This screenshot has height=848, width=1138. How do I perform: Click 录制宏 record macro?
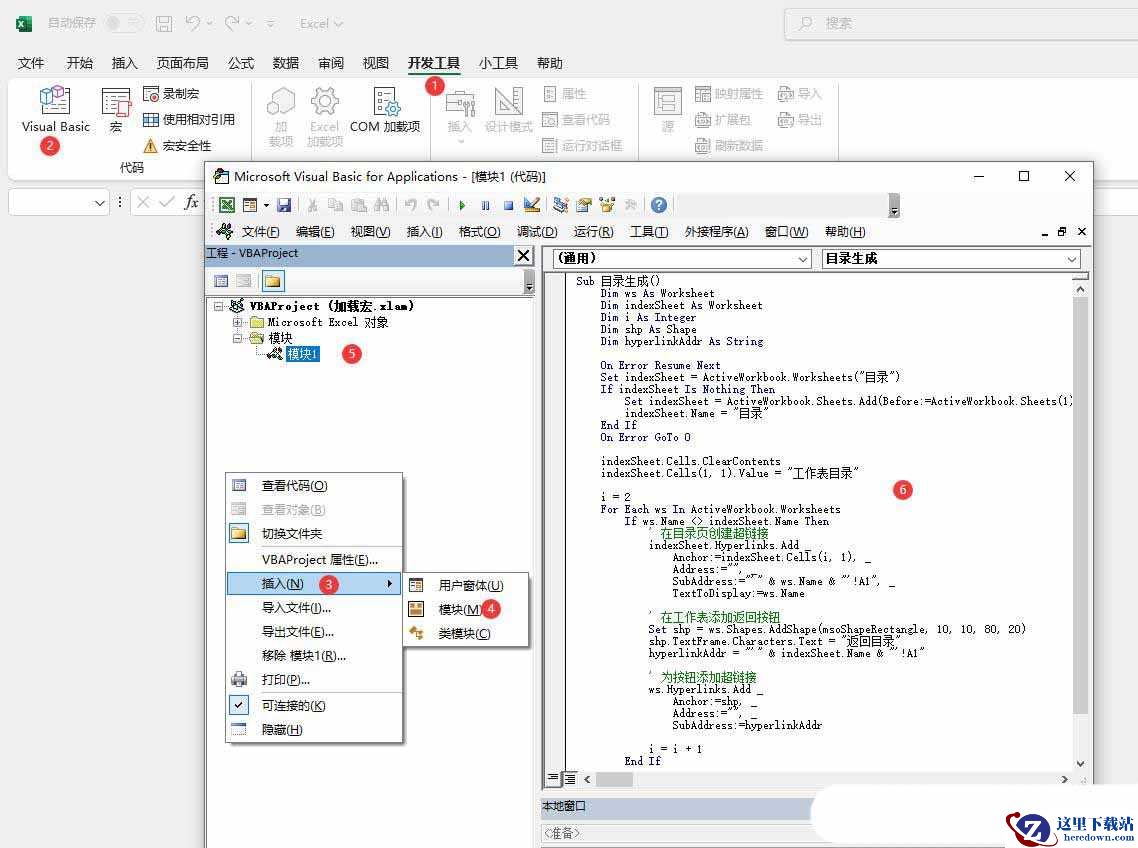click(x=171, y=94)
